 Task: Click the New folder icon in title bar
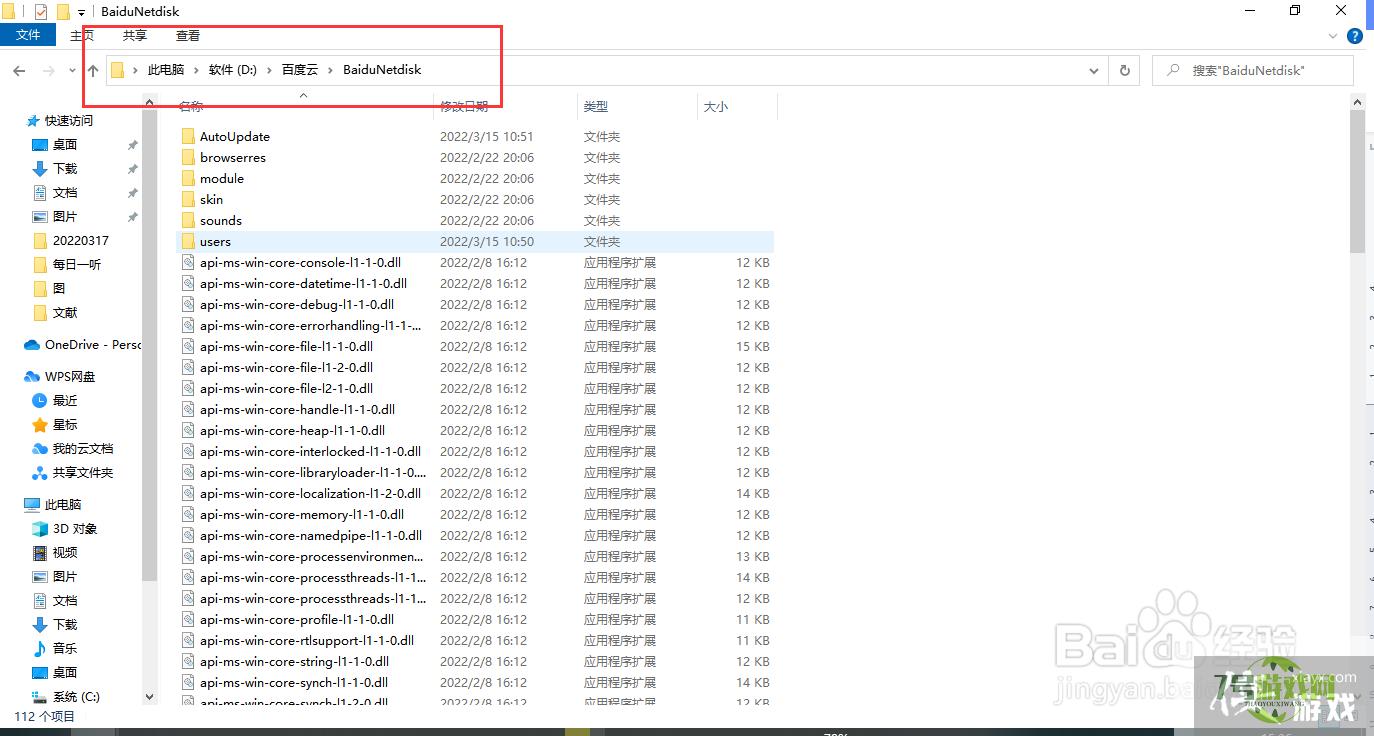pyautogui.click(x=62, y=12)
